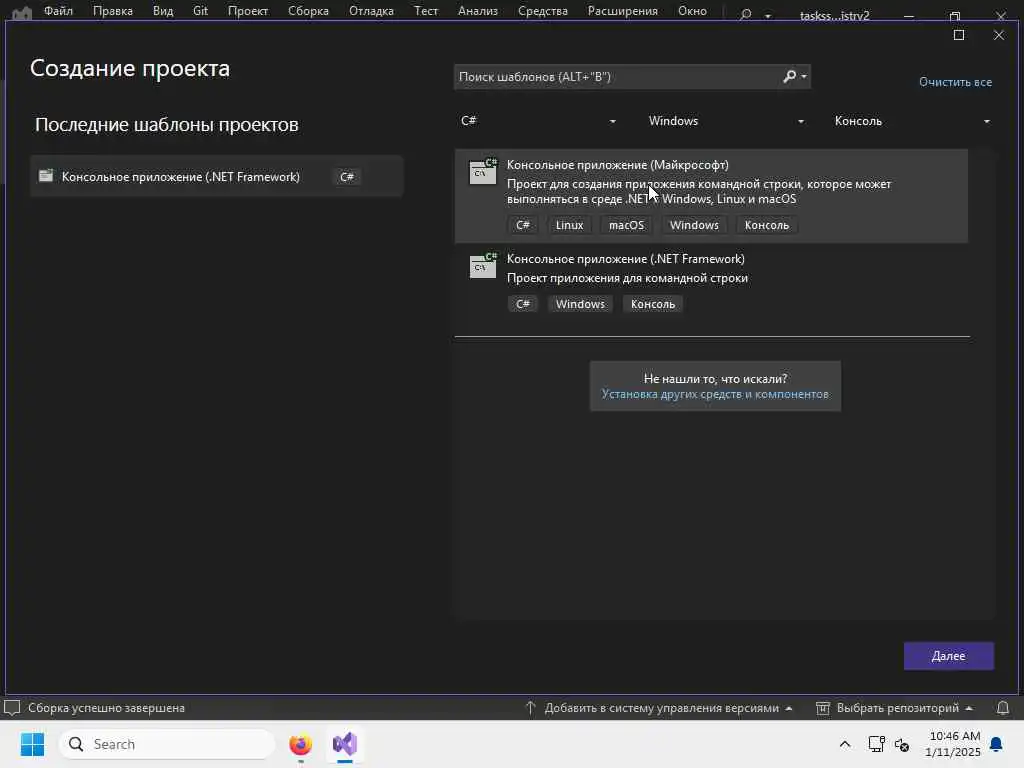Screen dimensions: 1024x768
Task: Expand the search box options arrow
Action: click(x=804, y=76)
